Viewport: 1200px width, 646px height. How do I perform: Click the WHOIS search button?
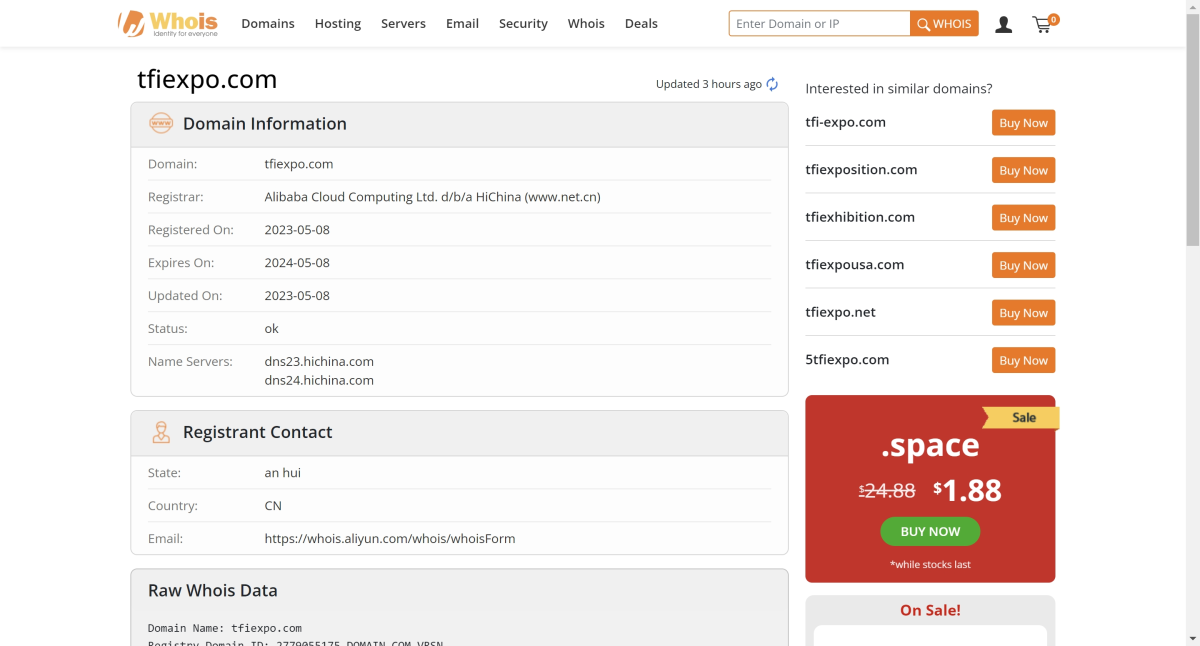click(944, 24)
